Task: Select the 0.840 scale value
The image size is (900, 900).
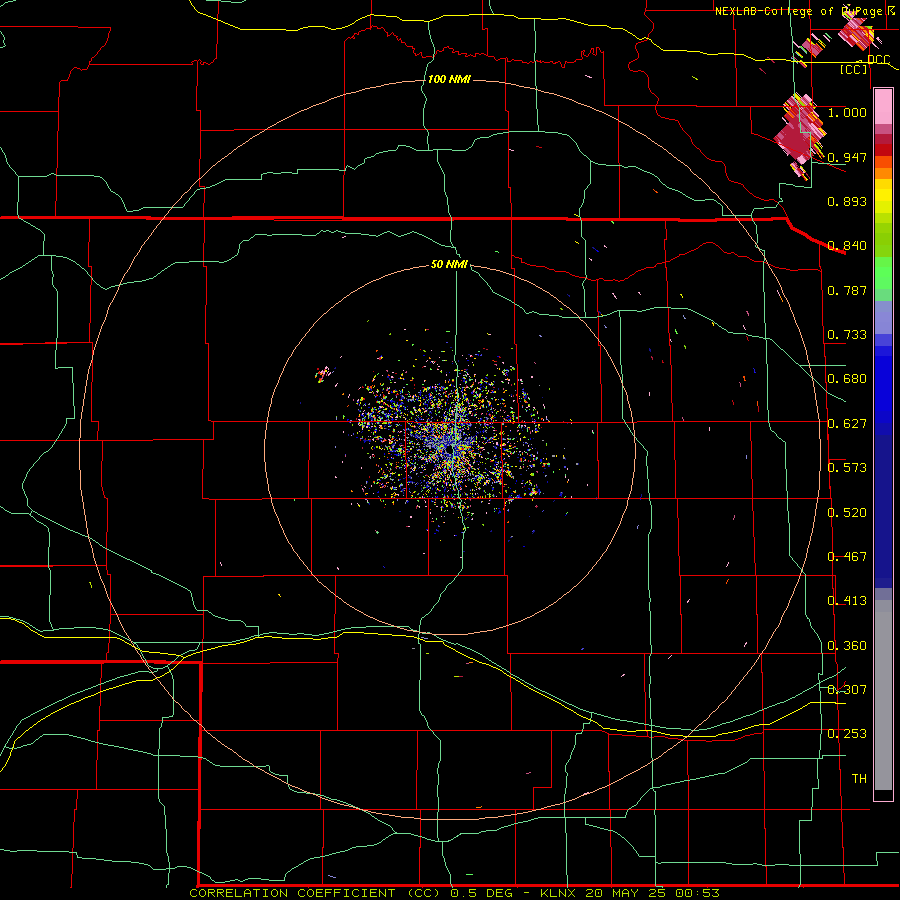Action: point(847,246)
